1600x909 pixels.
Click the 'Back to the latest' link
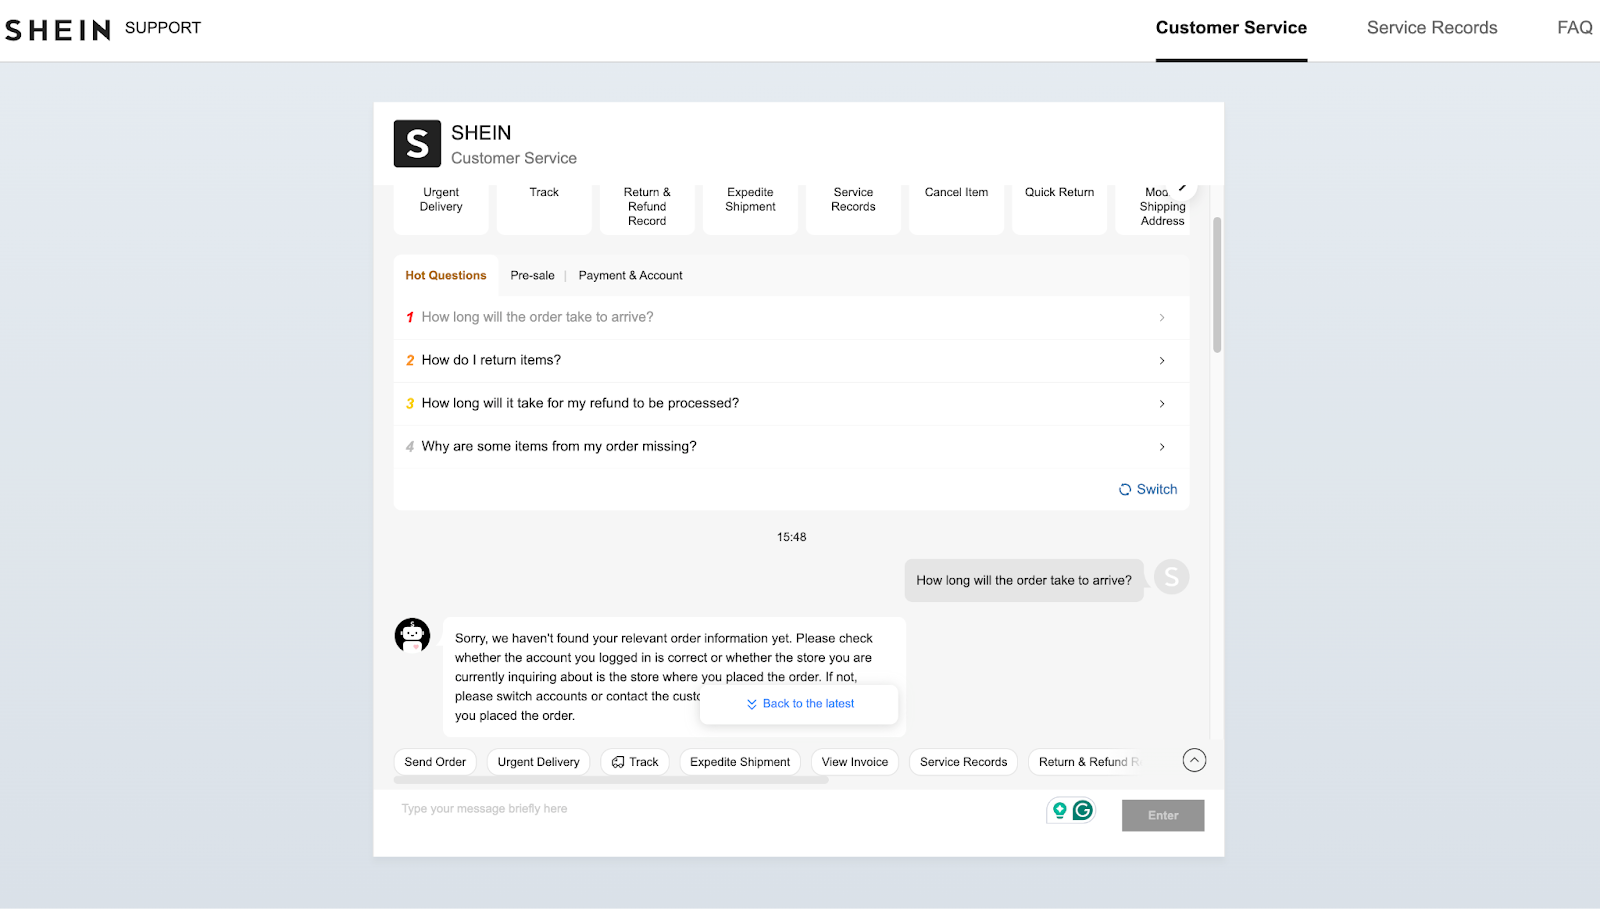(798, 703)
